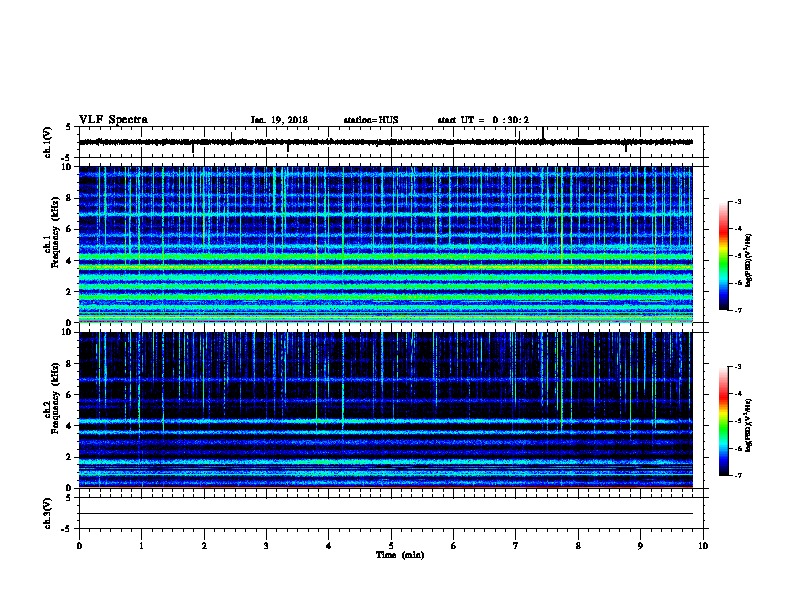Click the "2" tick on ch.2 frequency axis
This screenshot has height=612, width=792.
coord(69,457)
